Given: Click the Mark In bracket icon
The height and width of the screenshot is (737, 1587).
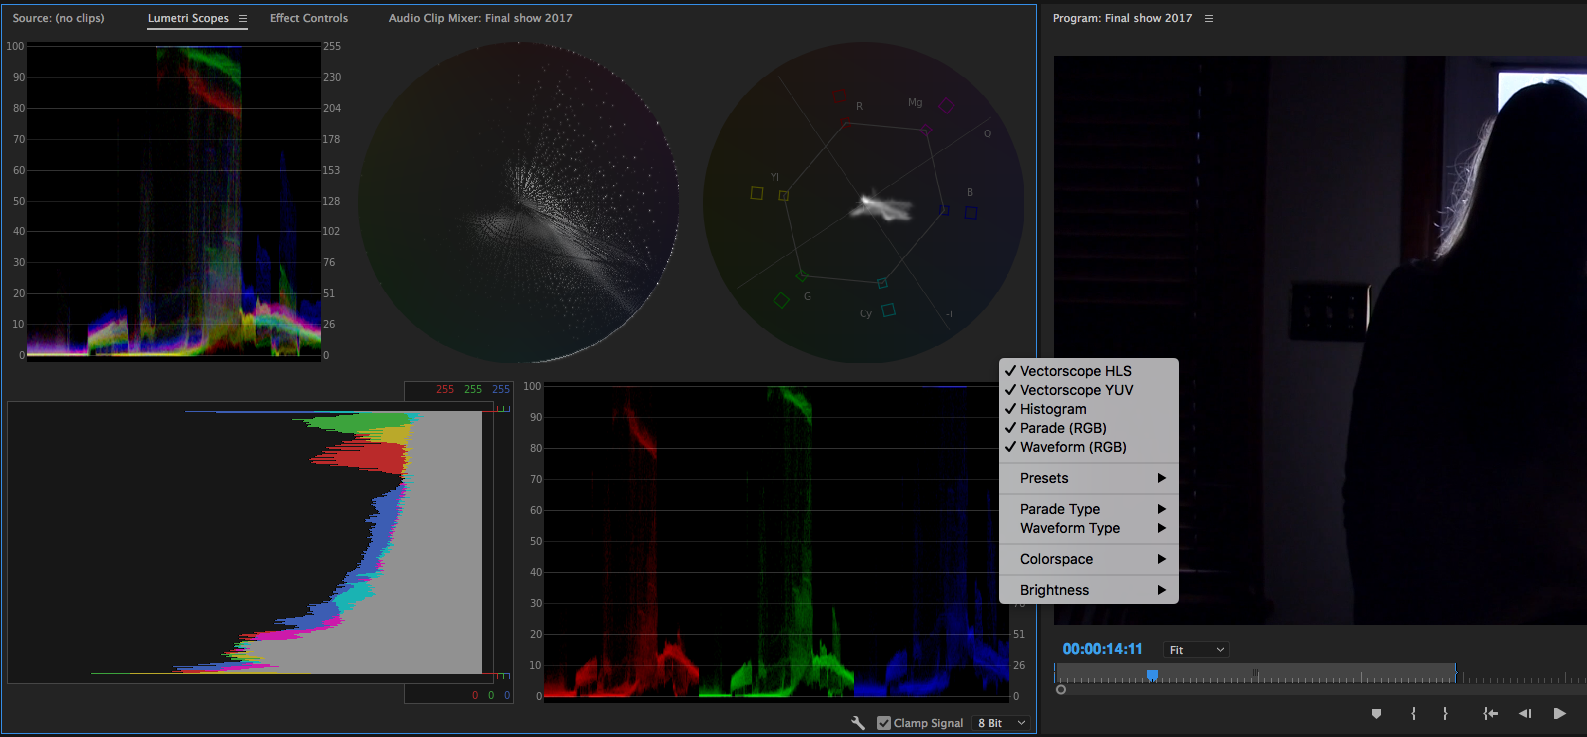Looking at the screenshot, I should point(1413,713).
